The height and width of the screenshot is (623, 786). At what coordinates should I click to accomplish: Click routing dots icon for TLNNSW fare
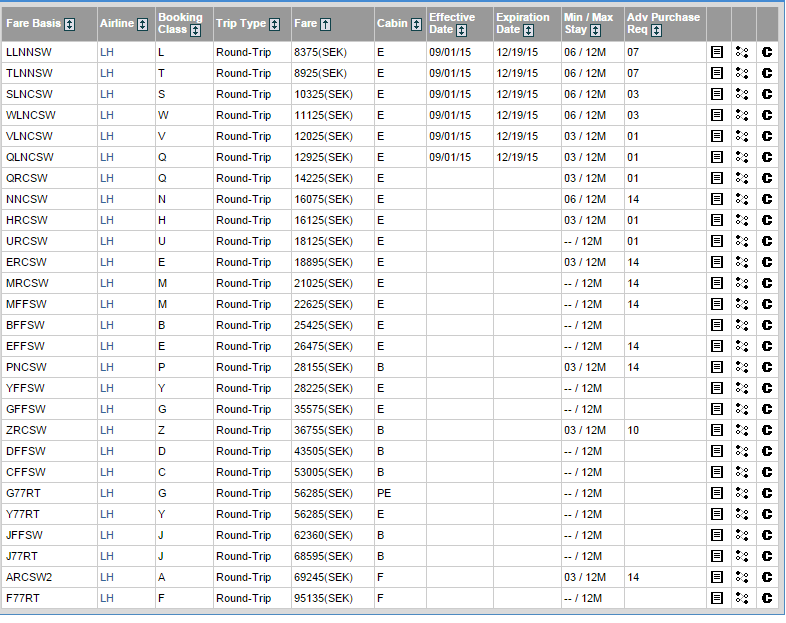click(x=742, y=73)
